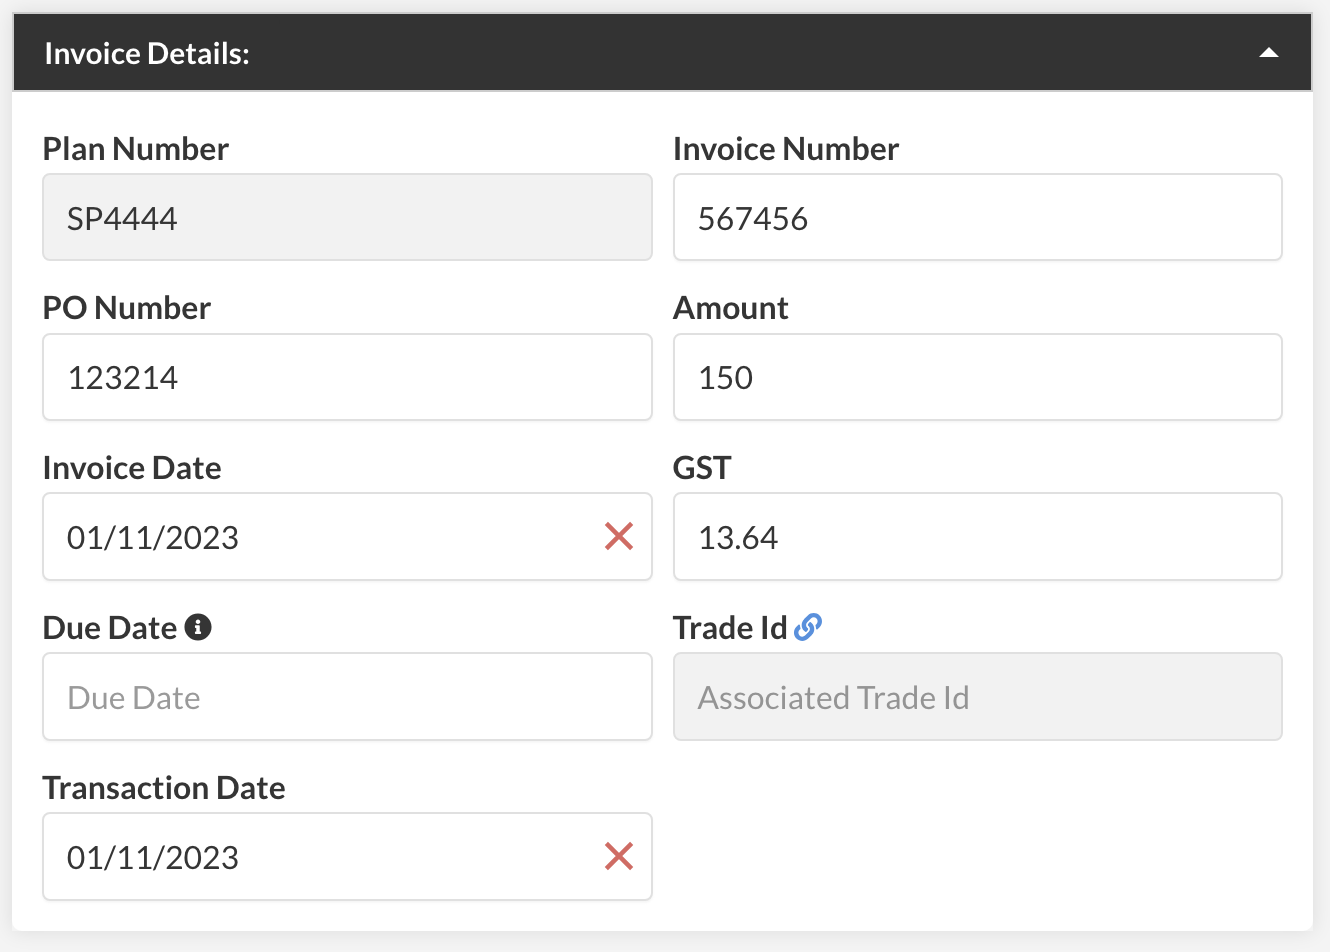
Task: Focus the PO Number input
Action: click(x=347, y=378)
